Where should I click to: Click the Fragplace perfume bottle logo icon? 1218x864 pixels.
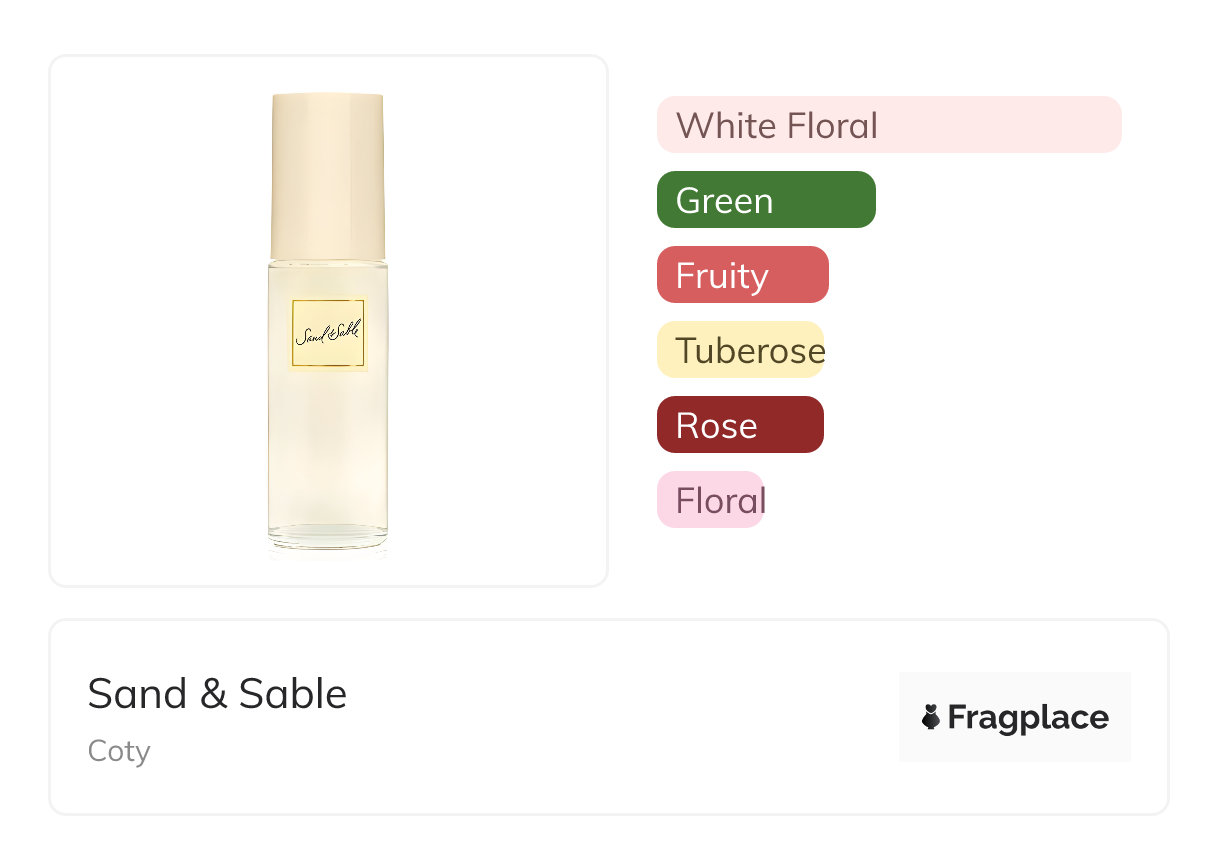tap(931, 717)
